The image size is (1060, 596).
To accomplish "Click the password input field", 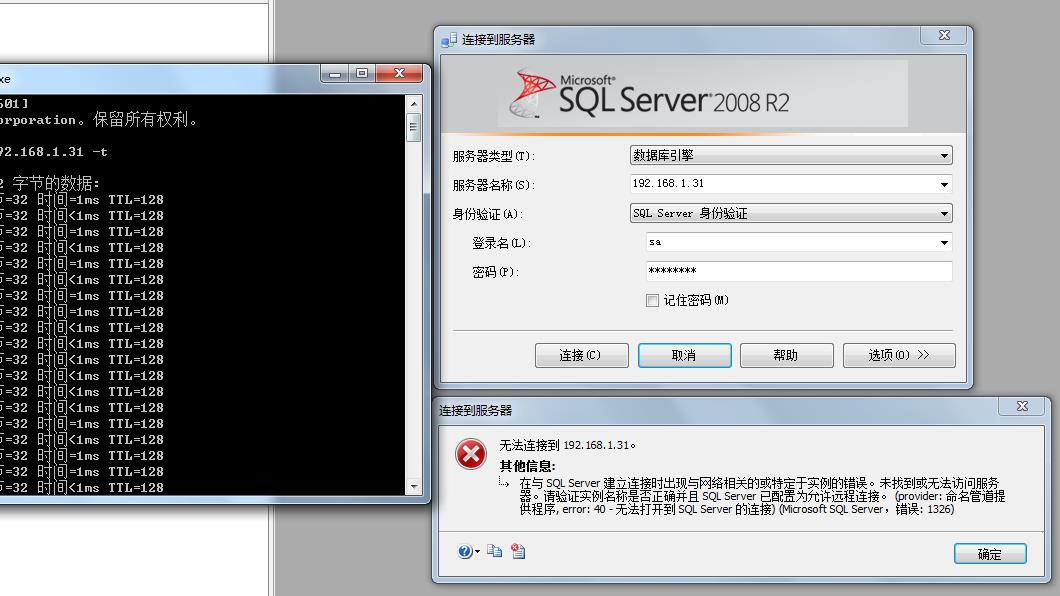I will click(799, 272).
